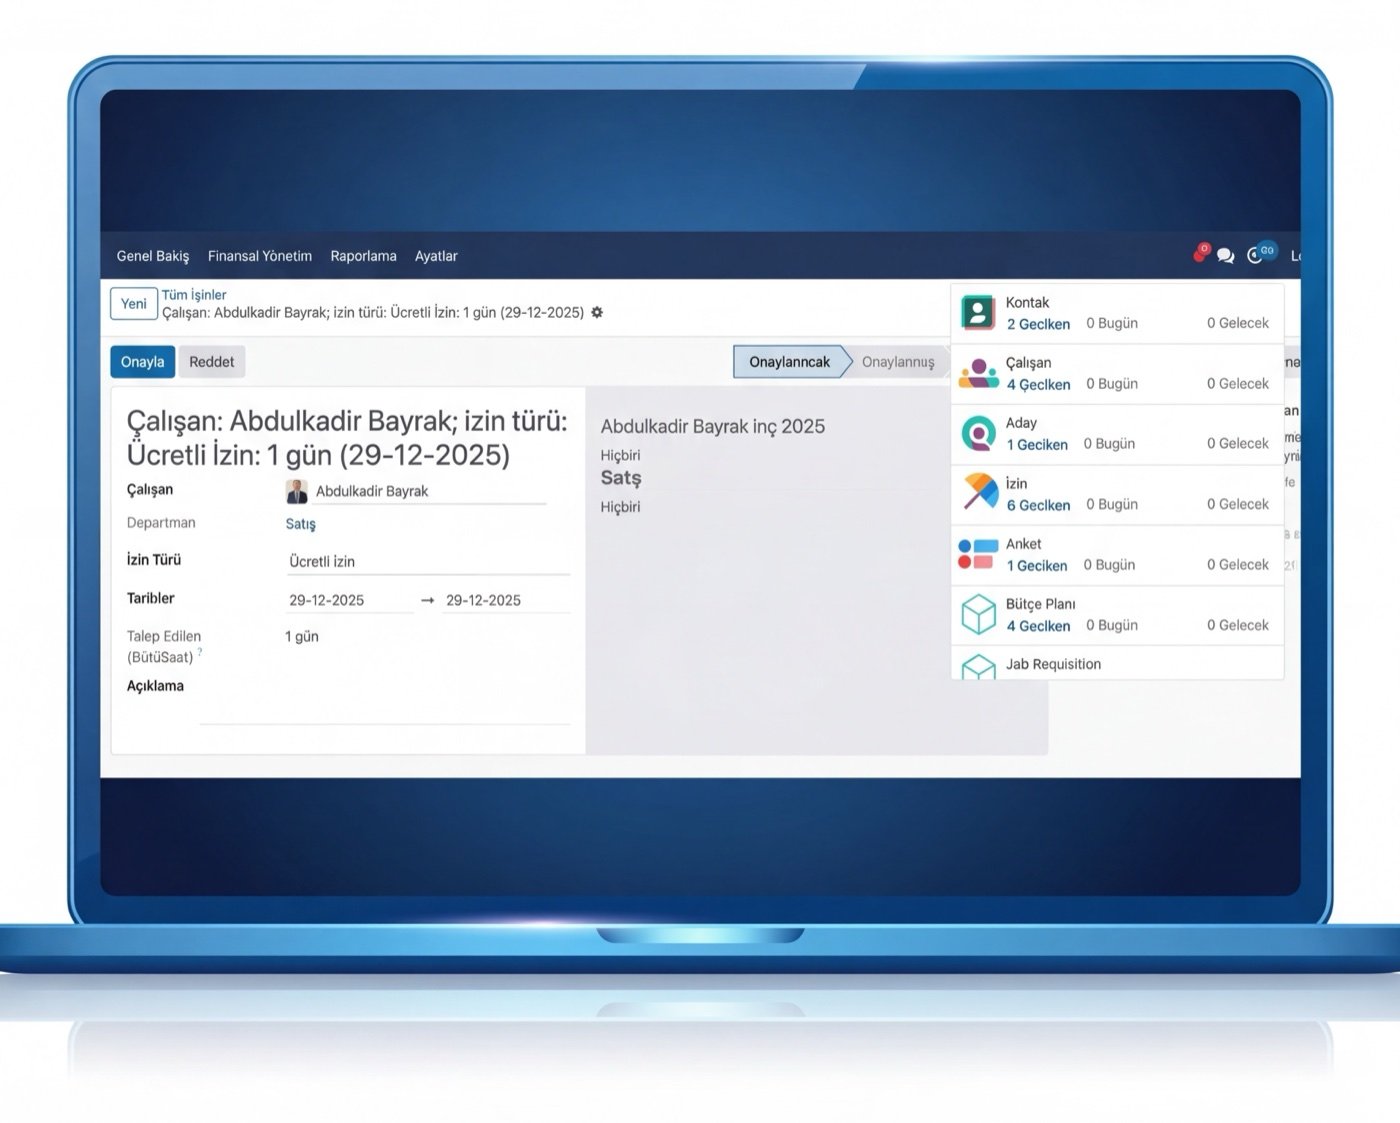The height and width of the screenshot is (1123, 1400).
Task: Open the Finansal Yönetim menu
Action: pos(260,256)
